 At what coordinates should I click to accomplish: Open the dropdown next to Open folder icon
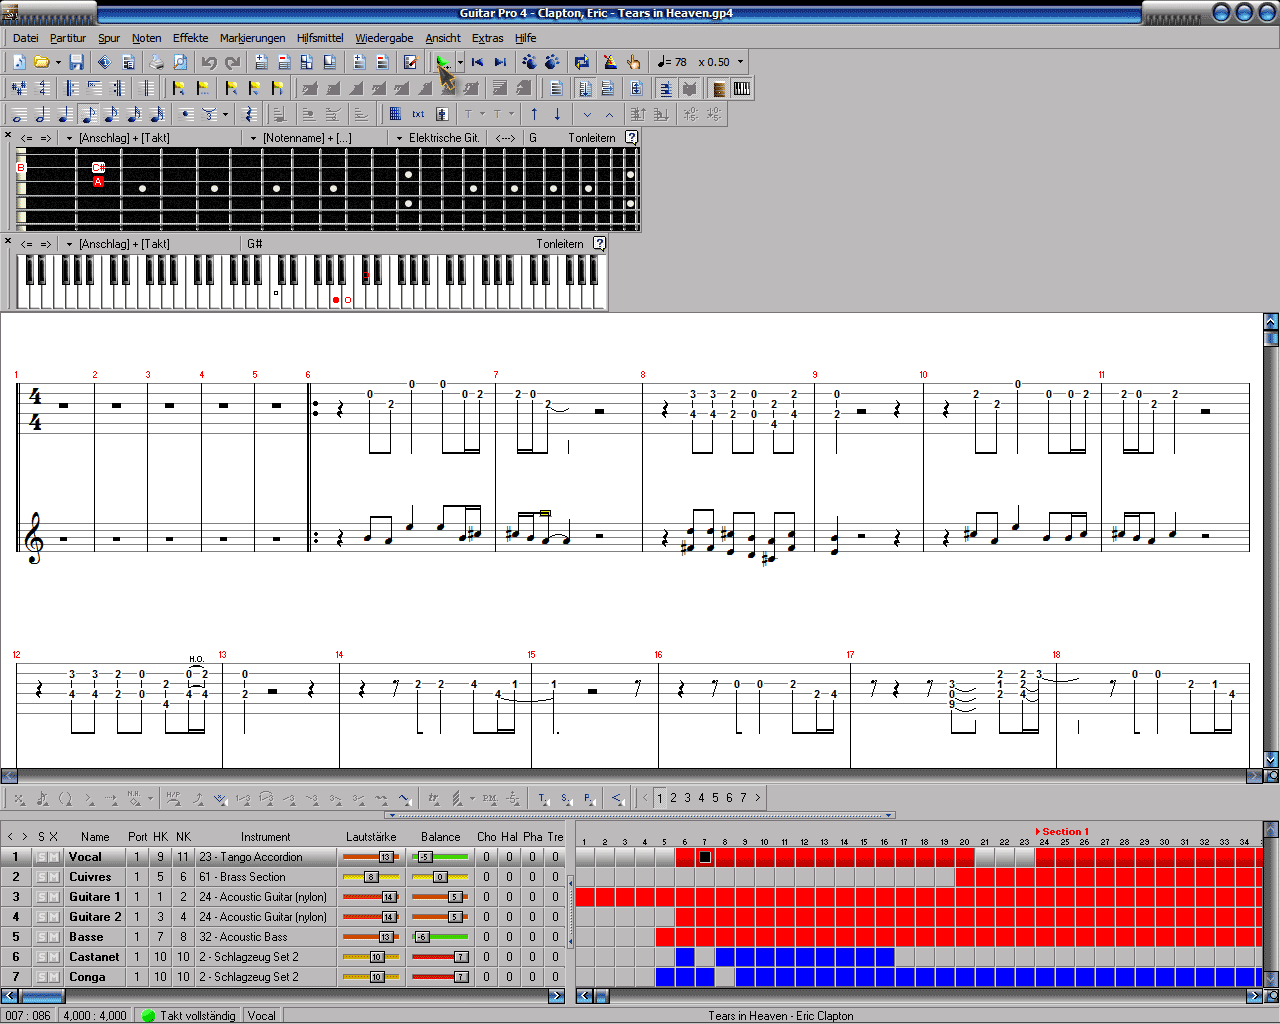[58, 62]
